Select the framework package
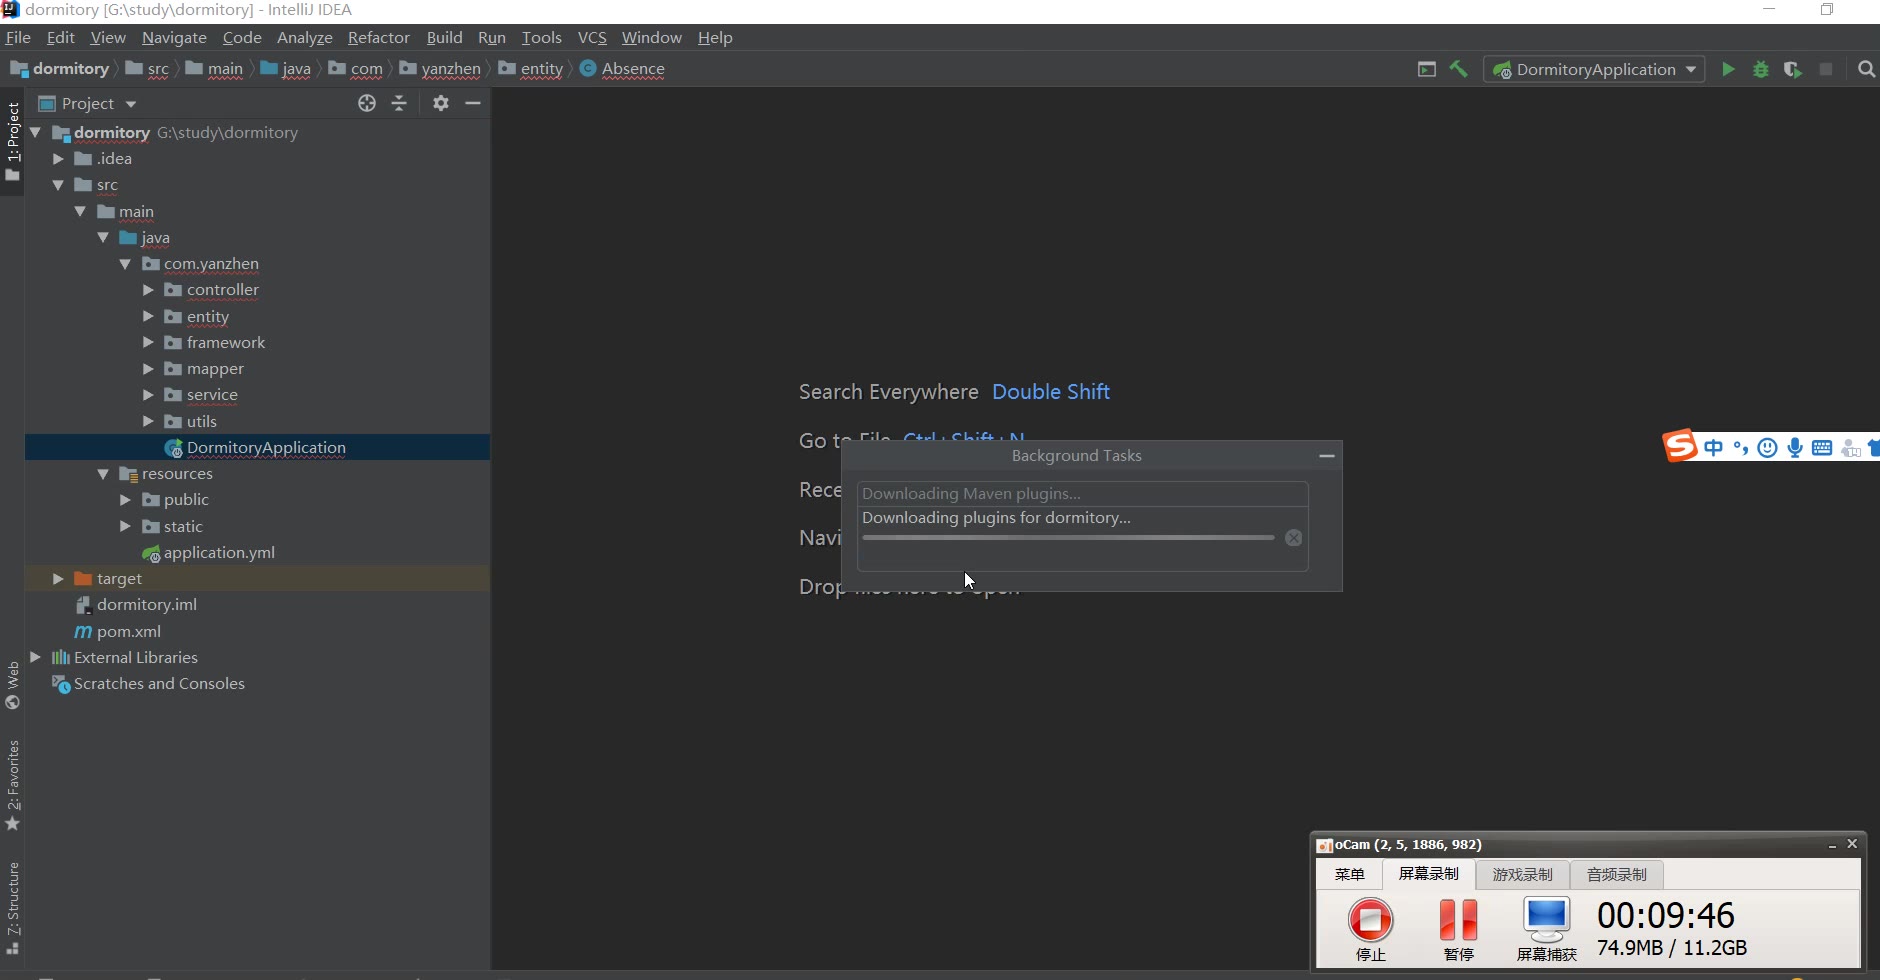 coord(215,343)
